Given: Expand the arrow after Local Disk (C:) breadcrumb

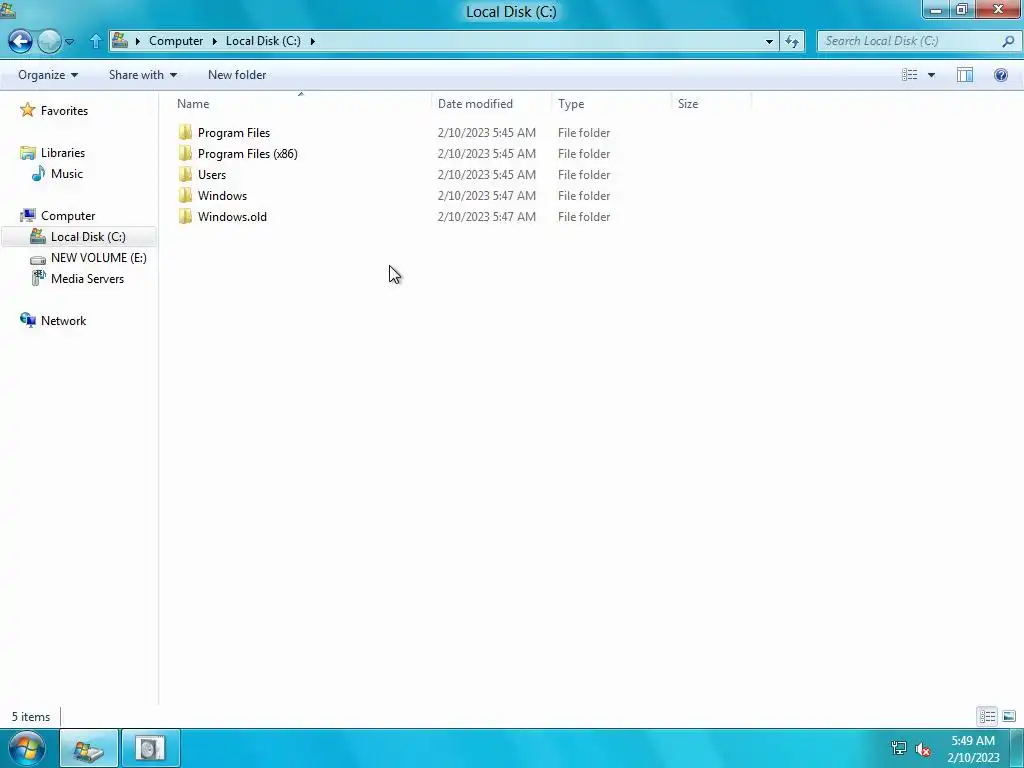Looking at the screenshot, I should (x=312, y=41).
